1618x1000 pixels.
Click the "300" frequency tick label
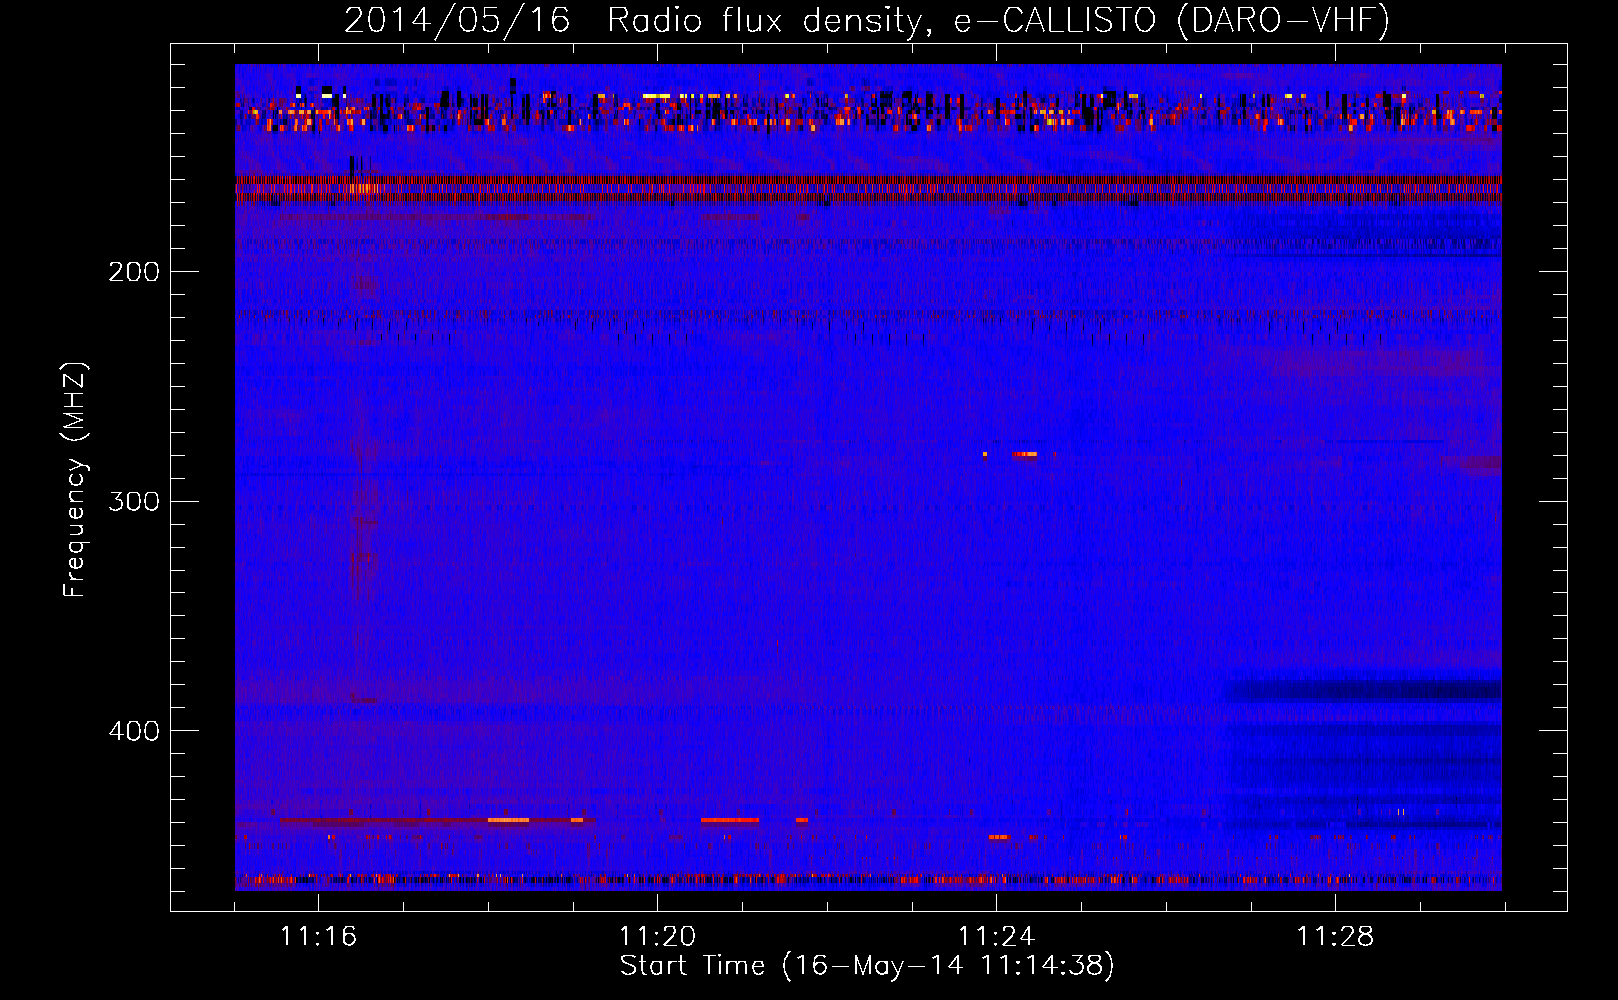[134, 500]
